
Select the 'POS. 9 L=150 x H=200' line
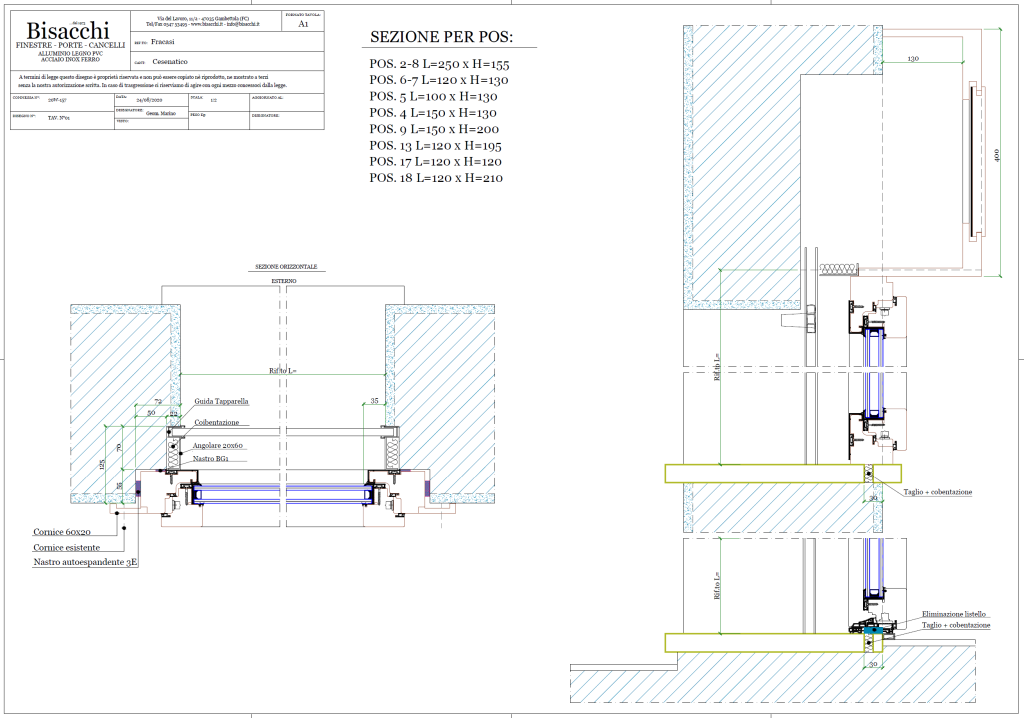click(434, 129)
